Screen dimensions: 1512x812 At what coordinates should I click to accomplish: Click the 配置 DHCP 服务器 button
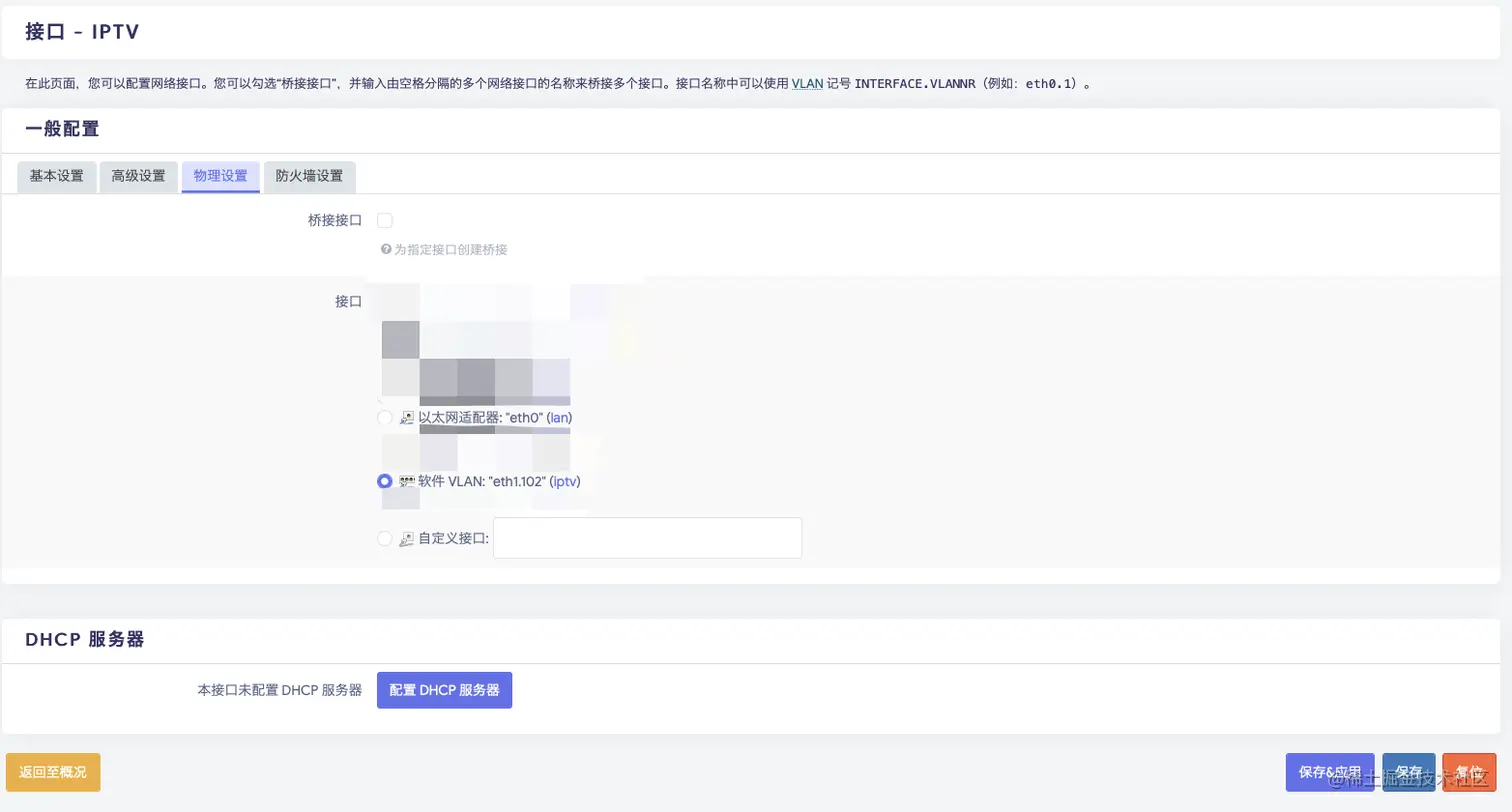click(x=444, y=690)
